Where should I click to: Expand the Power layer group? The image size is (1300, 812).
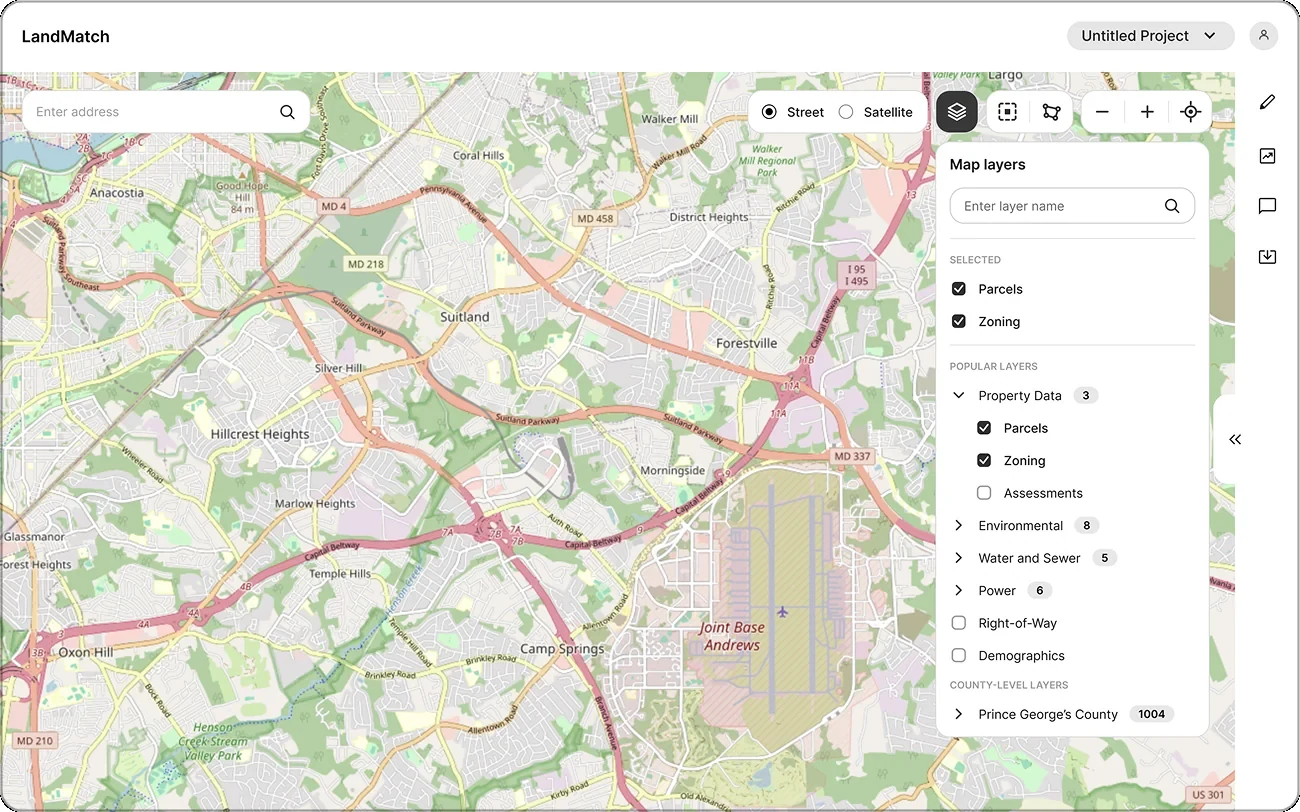(x=959, y=591)
